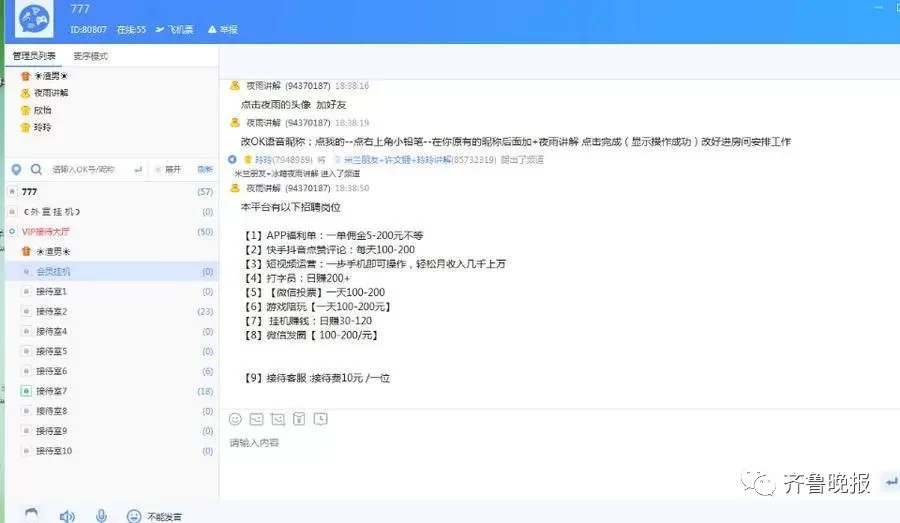Open chat history clock icon
The image size is (900, 523).
point(320,418)
